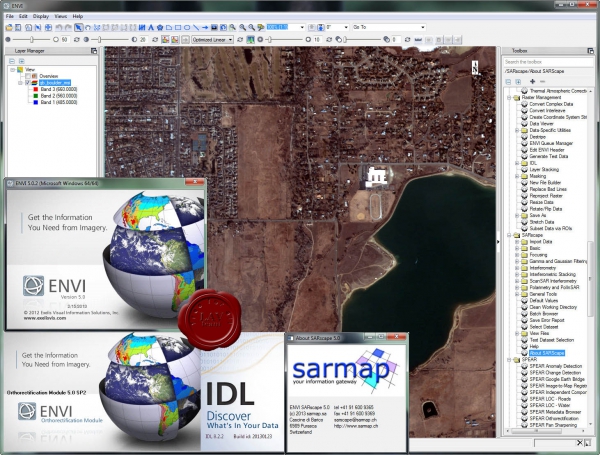Toggle the Overview layer checkbox
The image size is (600, 455).
[x=28, y=76]
